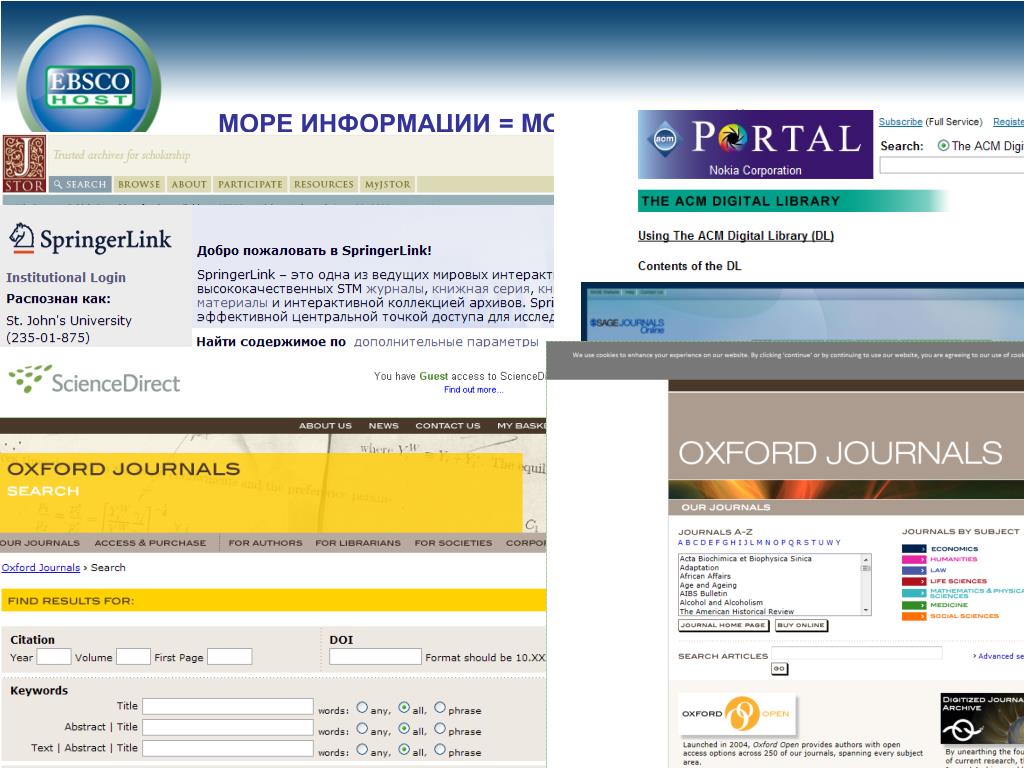This screenshot has width=1024, height=768.
Task: Click SpringerLink Institutional Login
Action: pyautogui.click(x=66, y=278)
